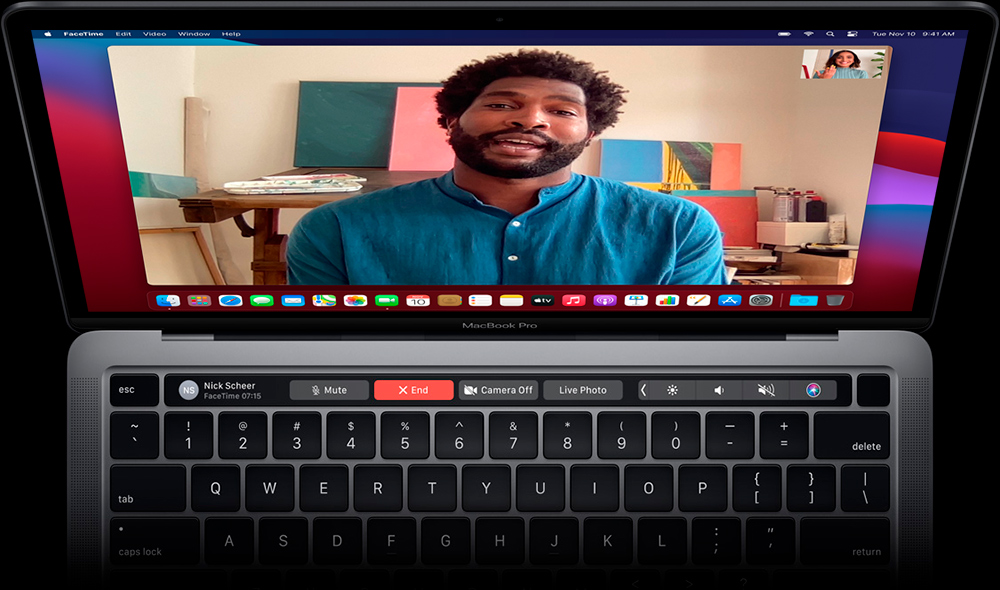Turn Camera Off via Touch Bar
Viewport: 1000px width, 590px height.
[498, 390]
